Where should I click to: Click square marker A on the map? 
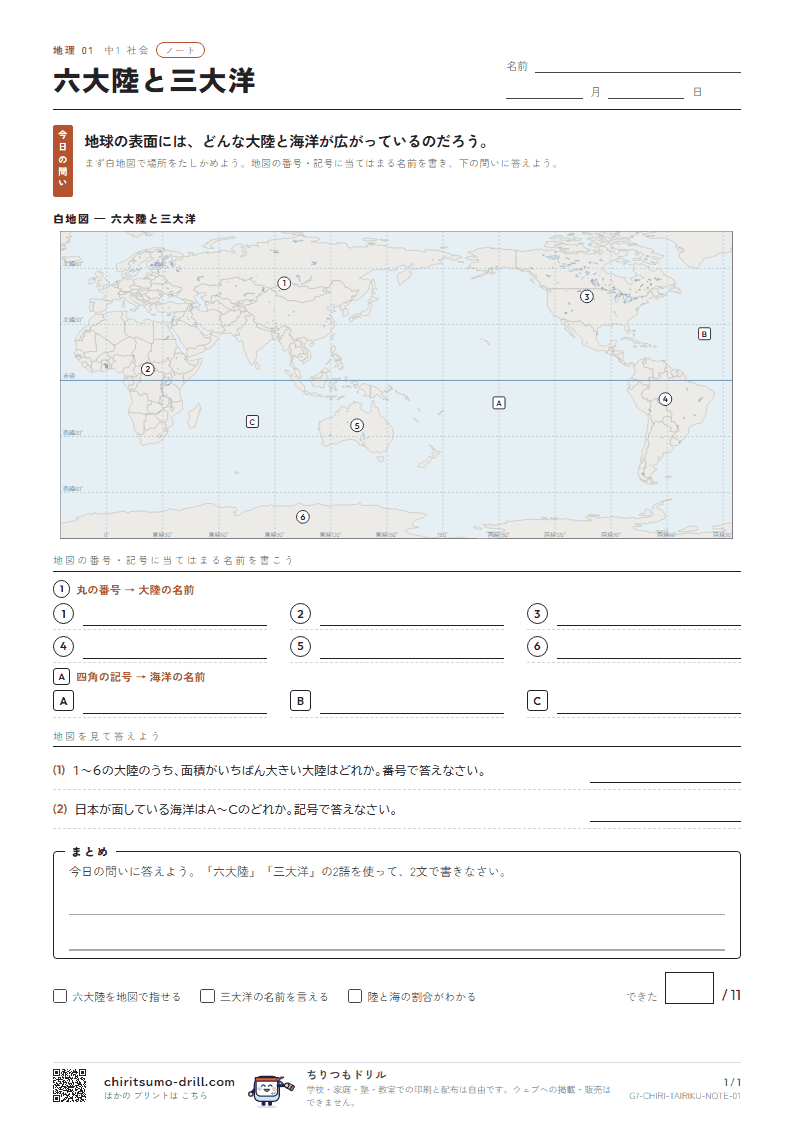click(x=499, y=403)
